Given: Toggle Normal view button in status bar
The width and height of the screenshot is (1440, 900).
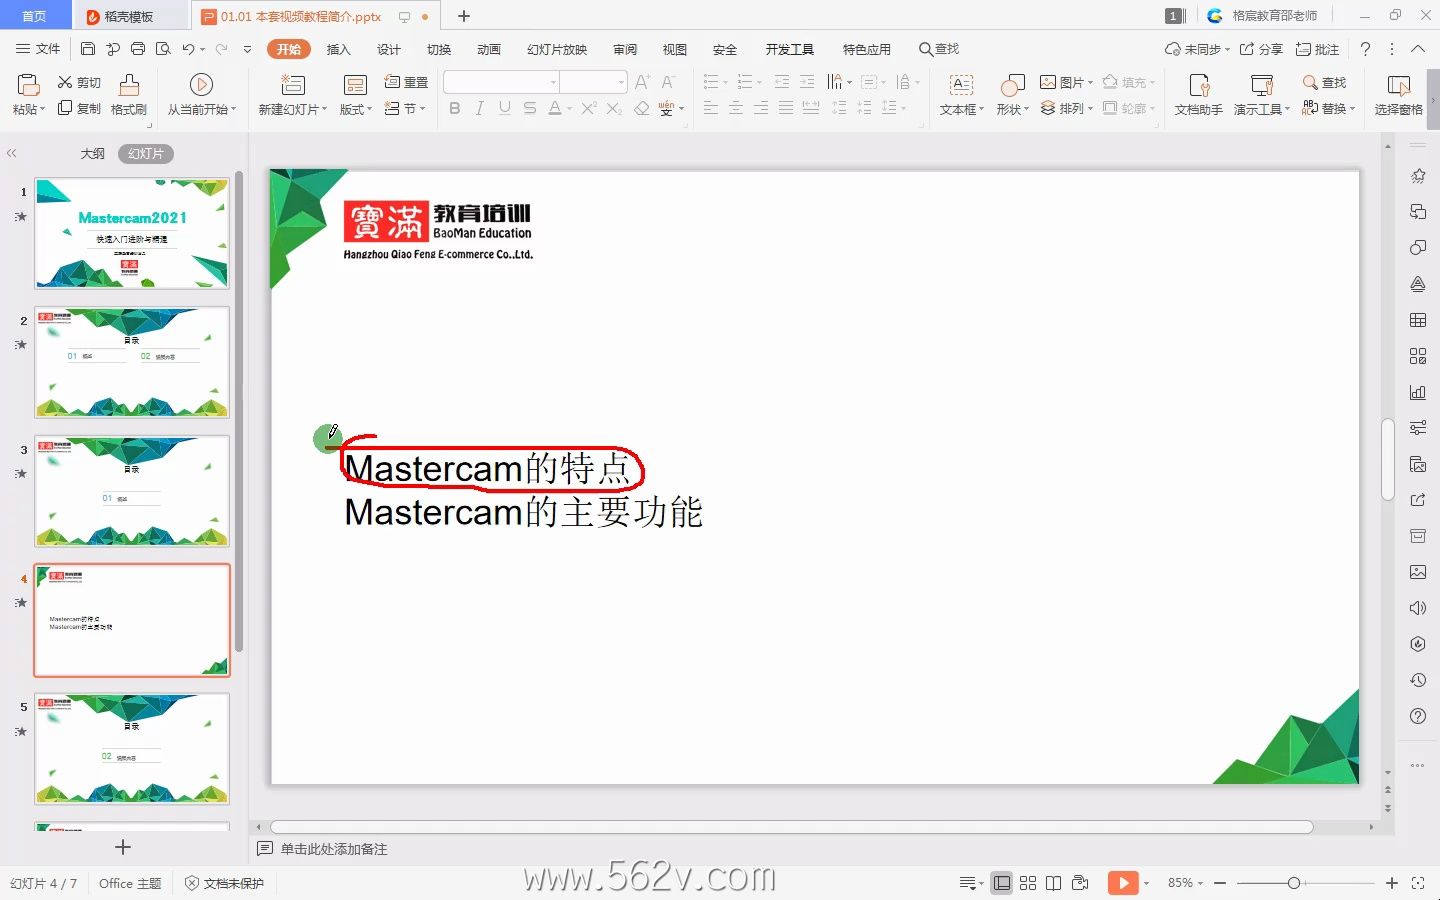Looking at the screenshot, I should [1002, 883].
